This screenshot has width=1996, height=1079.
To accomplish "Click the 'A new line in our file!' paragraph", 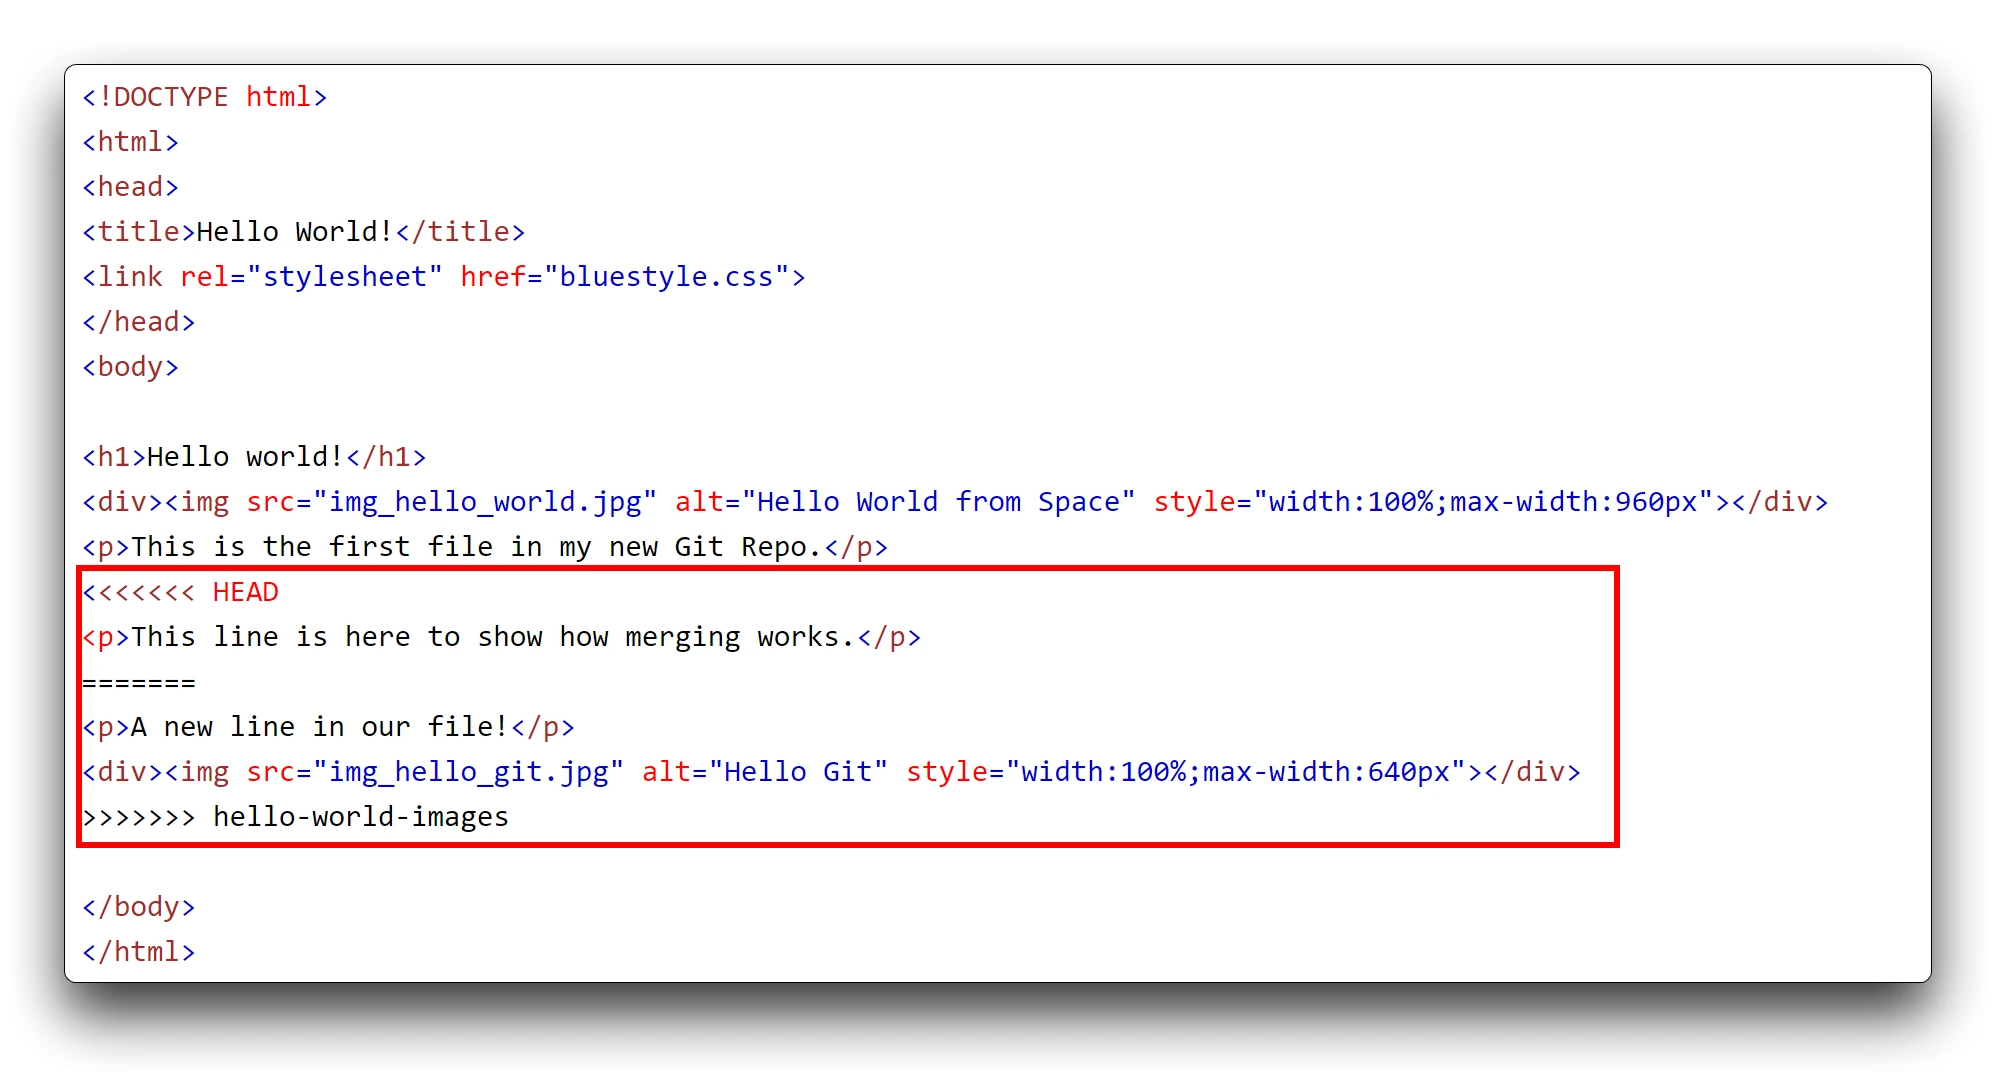I will (x=328, y=727).
